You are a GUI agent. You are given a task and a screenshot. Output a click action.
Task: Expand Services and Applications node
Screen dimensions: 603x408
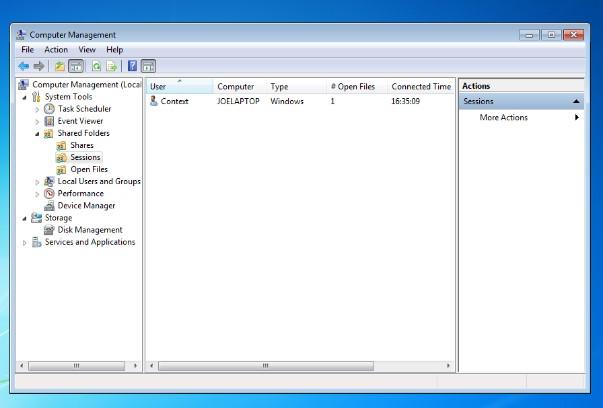25,243
